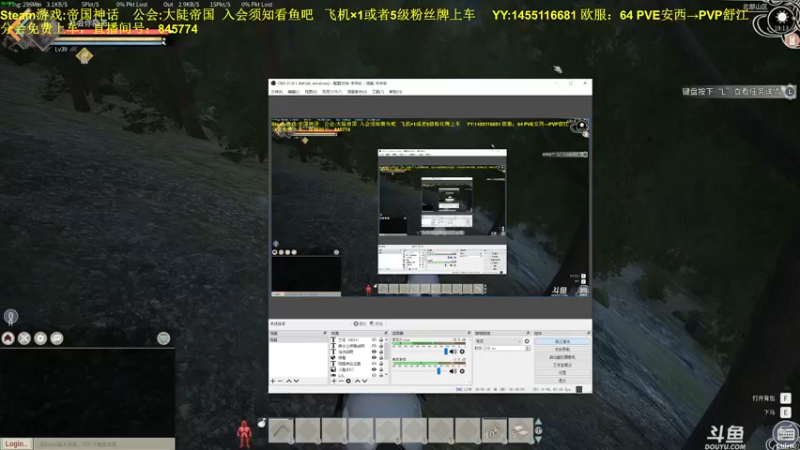Add a source with plus in OBS Sources
The height and width of the screenshot is (450, 800).
pos(334,381)
